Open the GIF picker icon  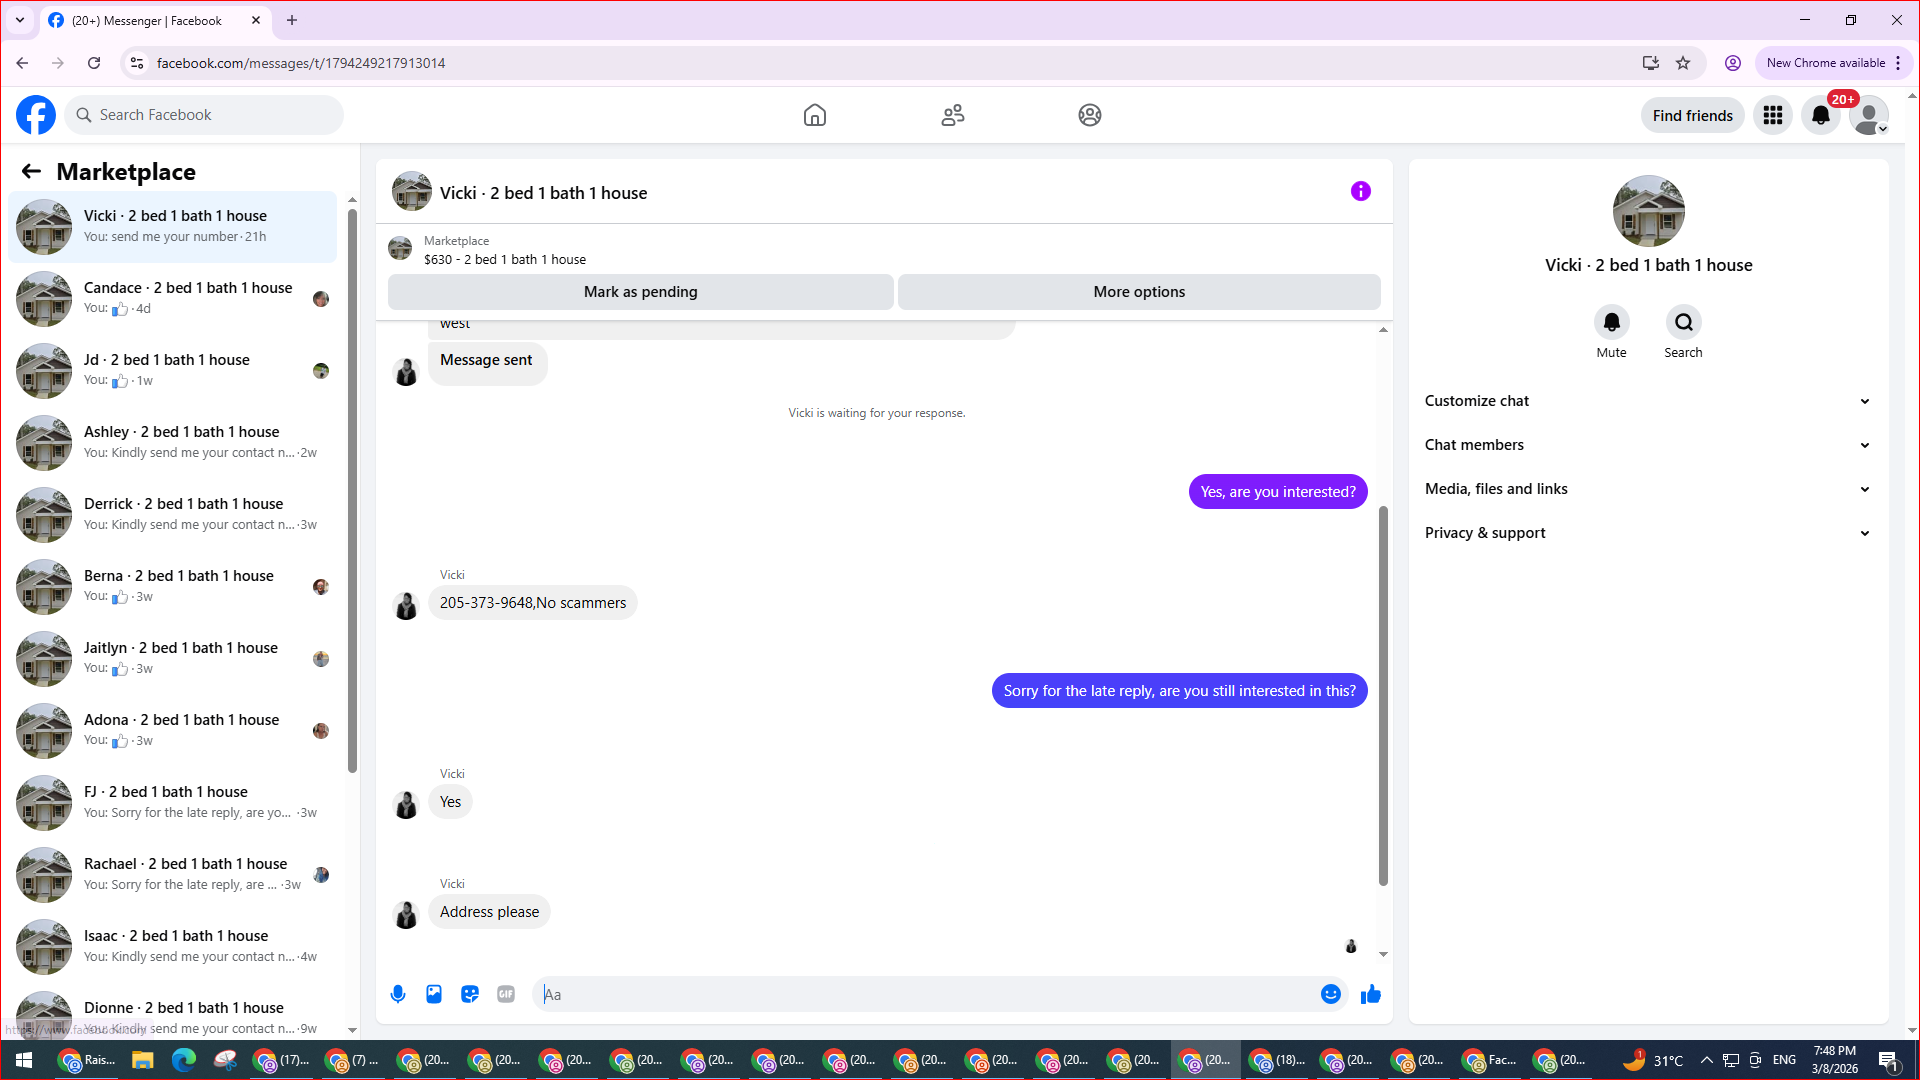click(x=506, y=994)
